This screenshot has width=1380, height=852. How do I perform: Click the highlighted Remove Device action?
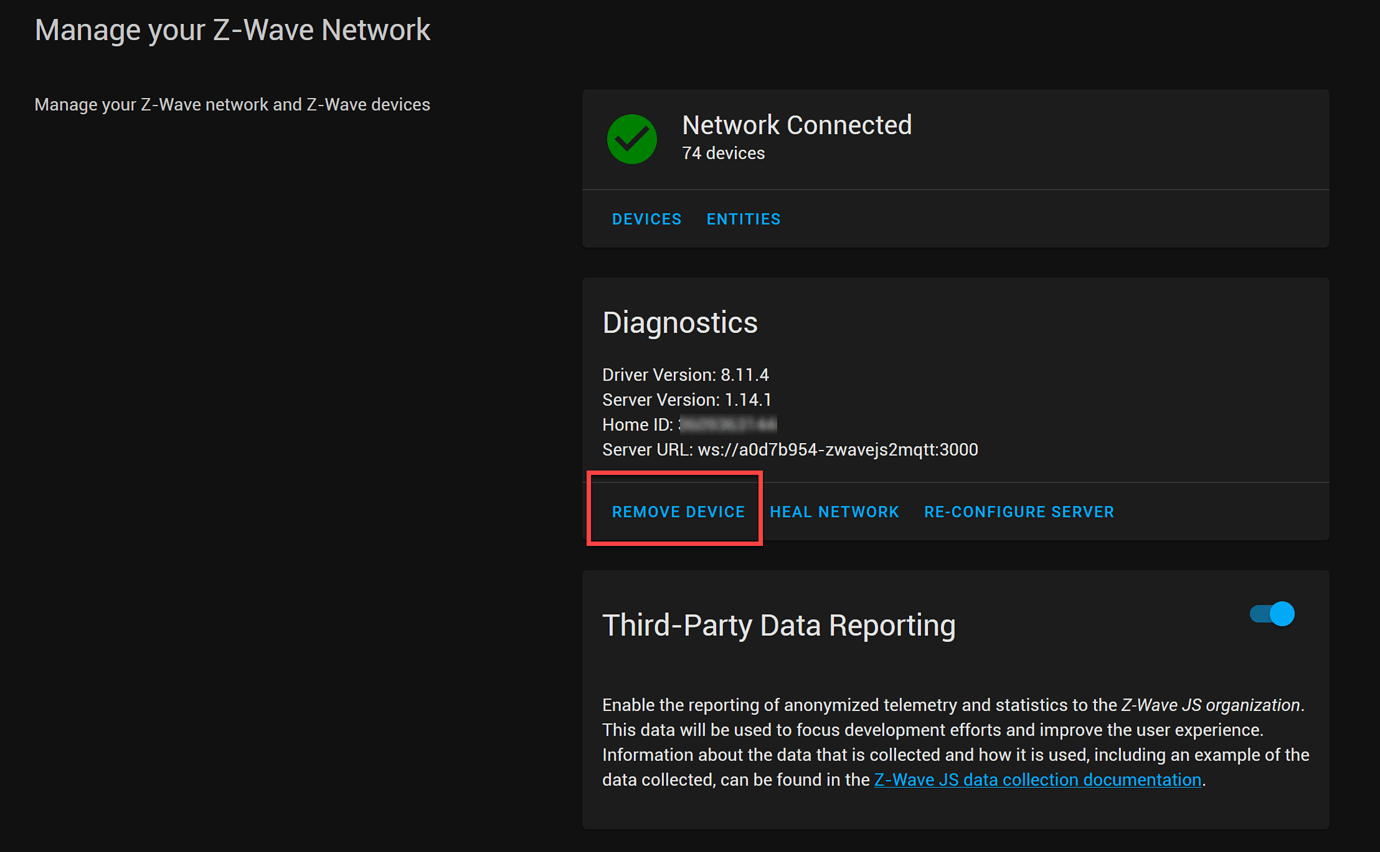pyautogui.click(x=677, y=511)
